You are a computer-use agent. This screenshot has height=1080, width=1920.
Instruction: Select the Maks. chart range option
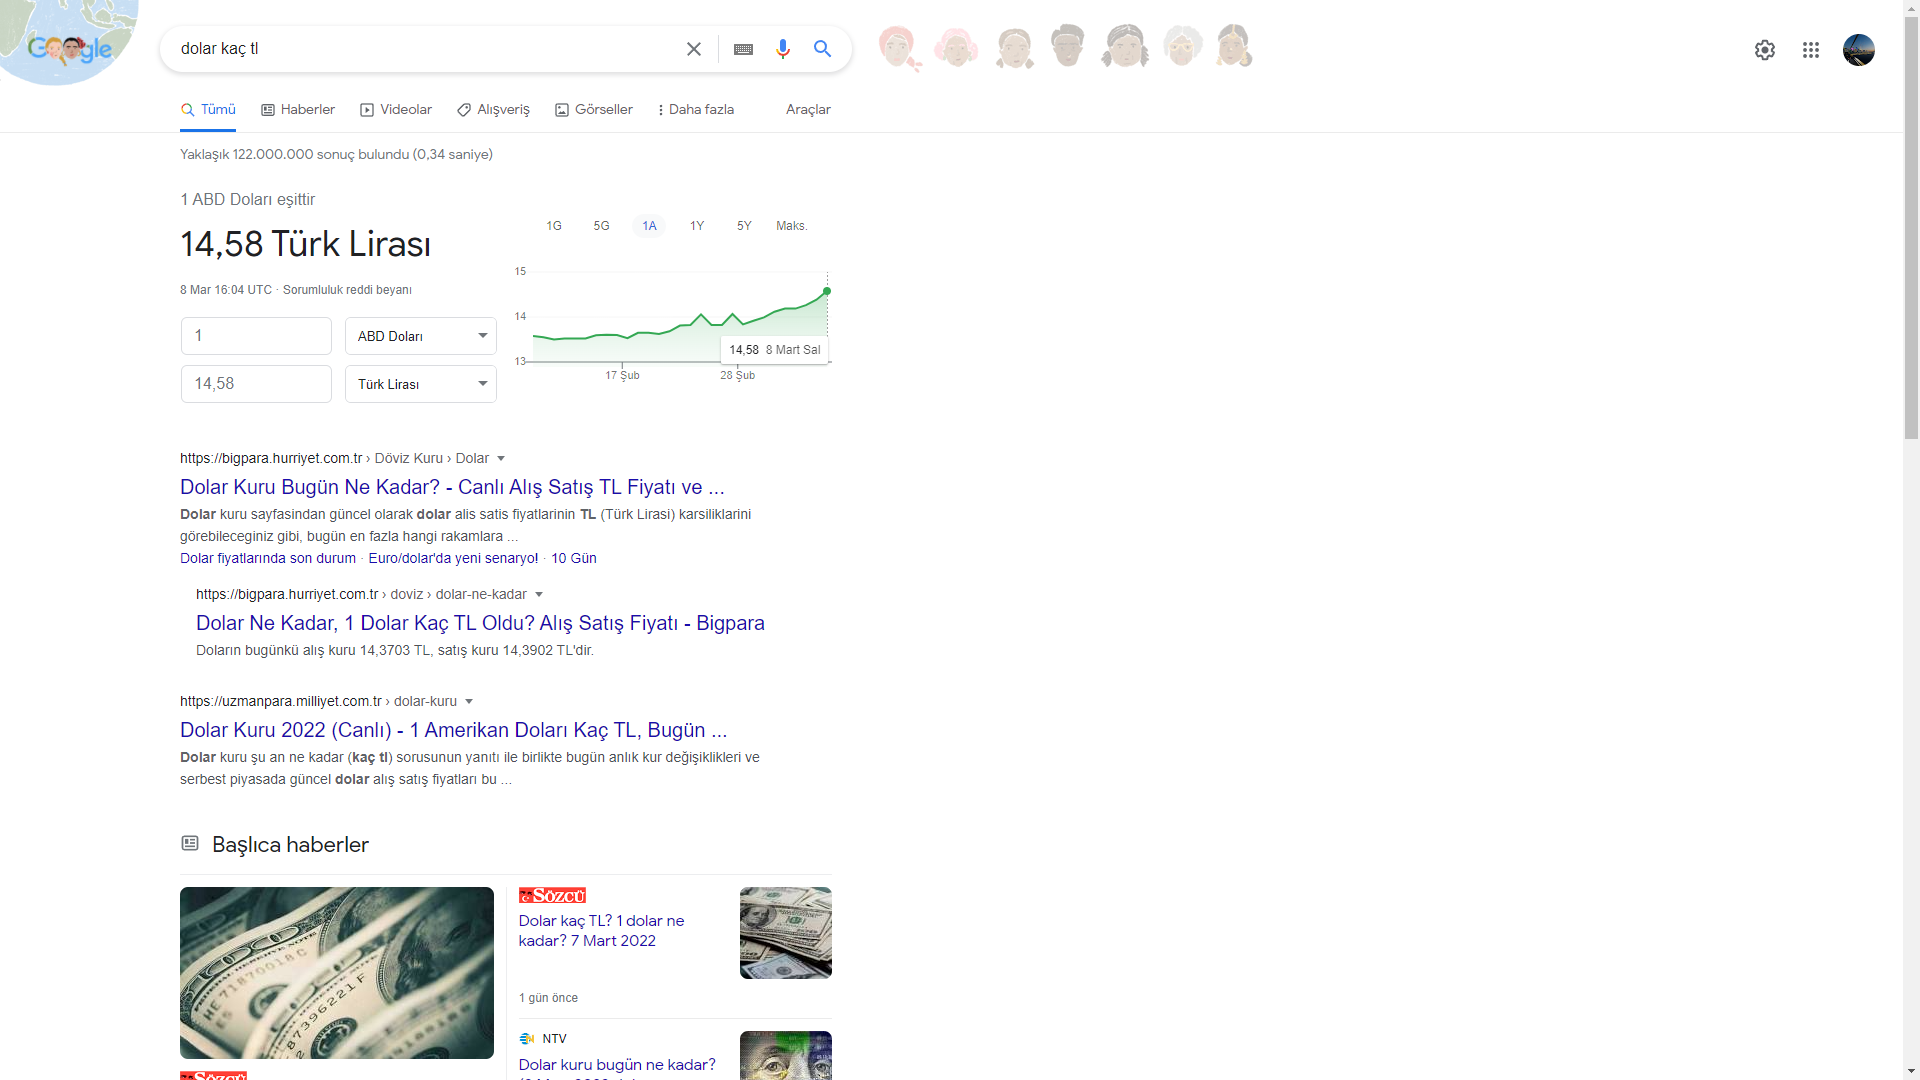(x=791, y=225)
